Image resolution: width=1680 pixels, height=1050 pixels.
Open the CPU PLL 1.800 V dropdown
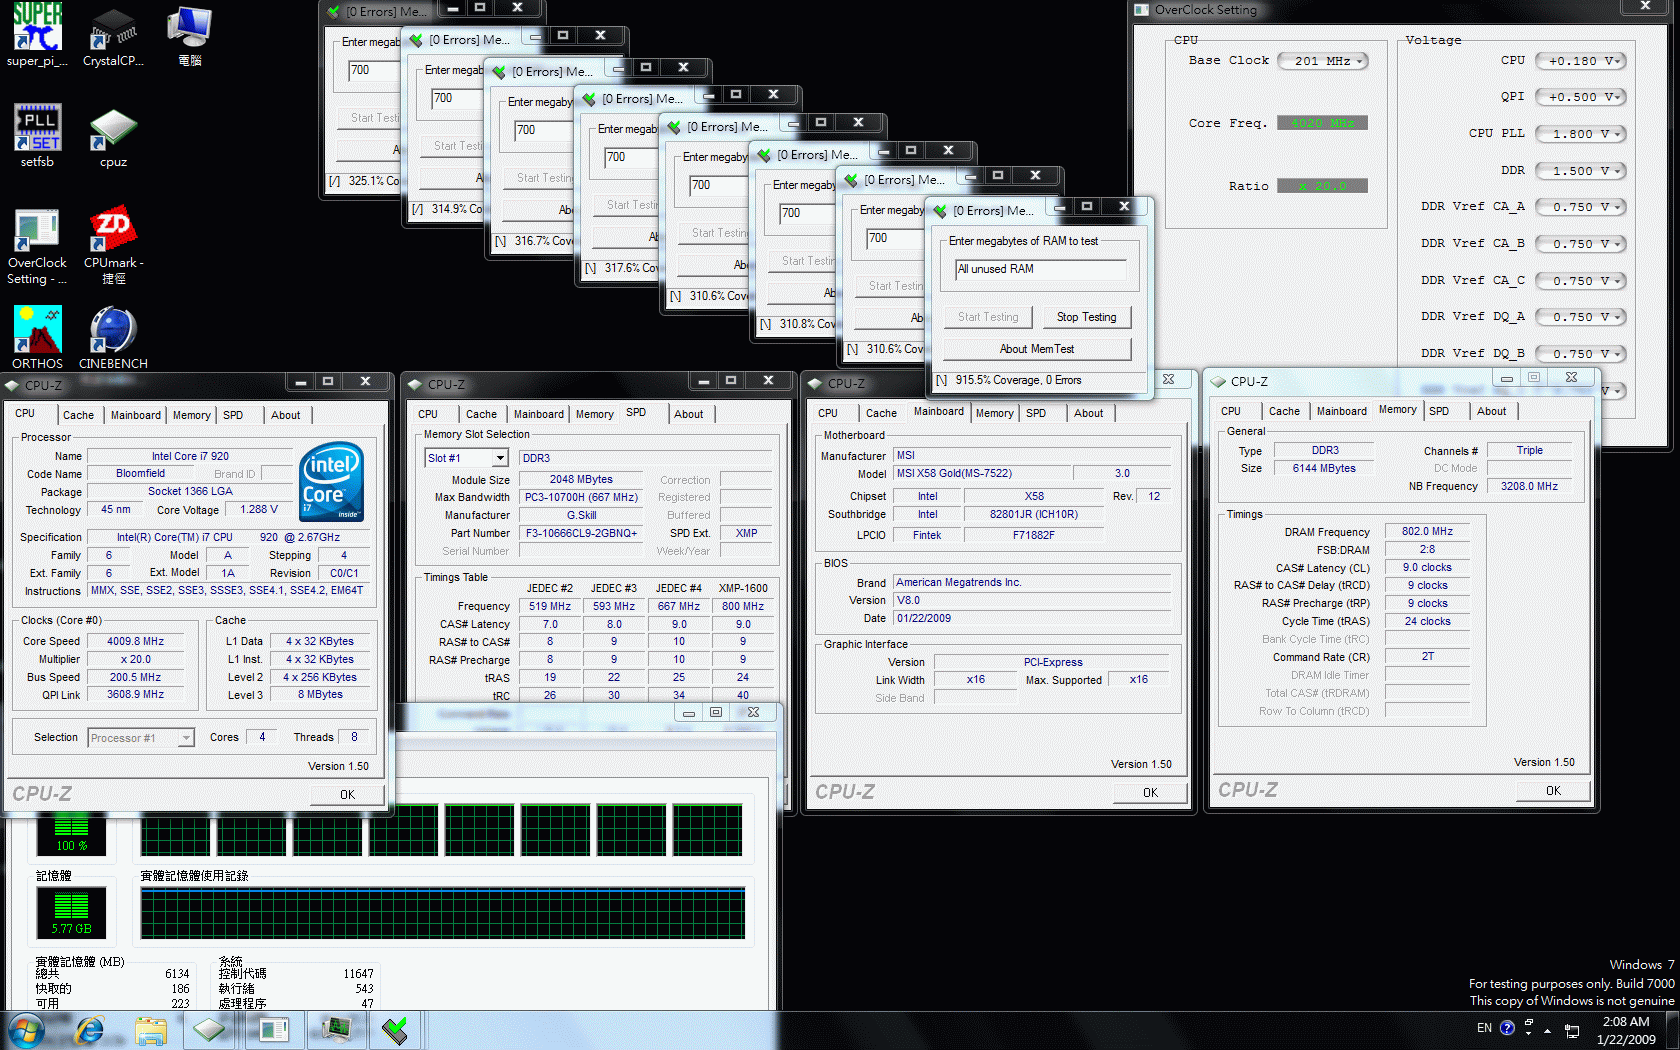pos(1580,134)
